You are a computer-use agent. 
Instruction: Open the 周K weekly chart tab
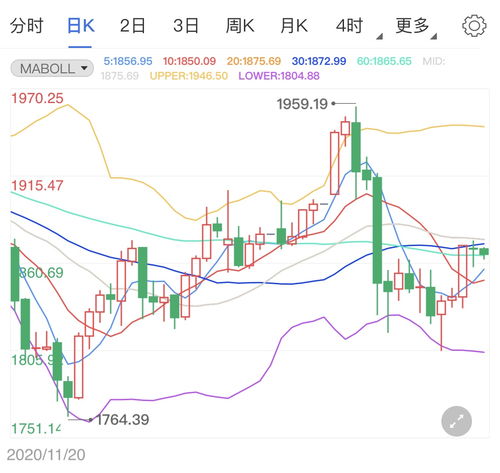240,26
